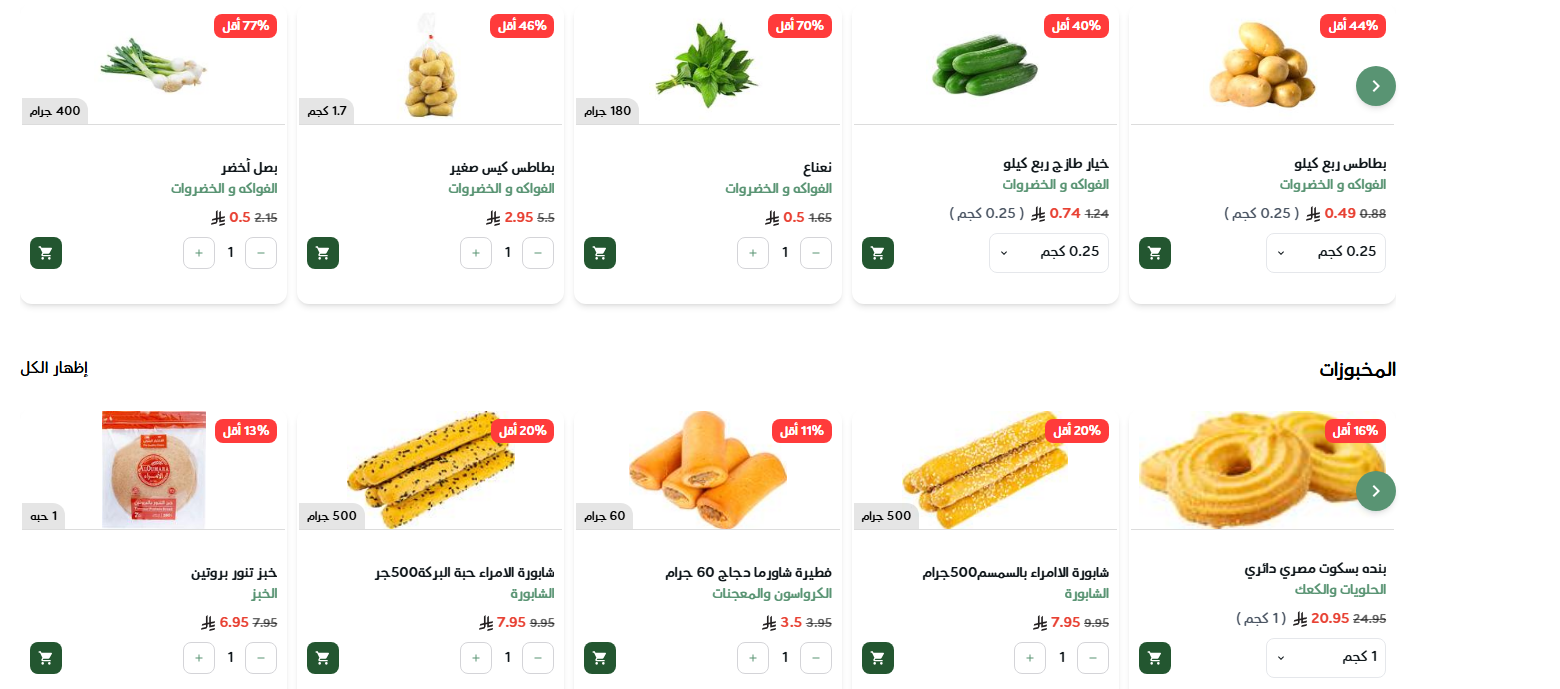1560x689 pixels.
Task: Advance المخبوزات carousel with arrow button
Action: click(x=1376, y=491)
